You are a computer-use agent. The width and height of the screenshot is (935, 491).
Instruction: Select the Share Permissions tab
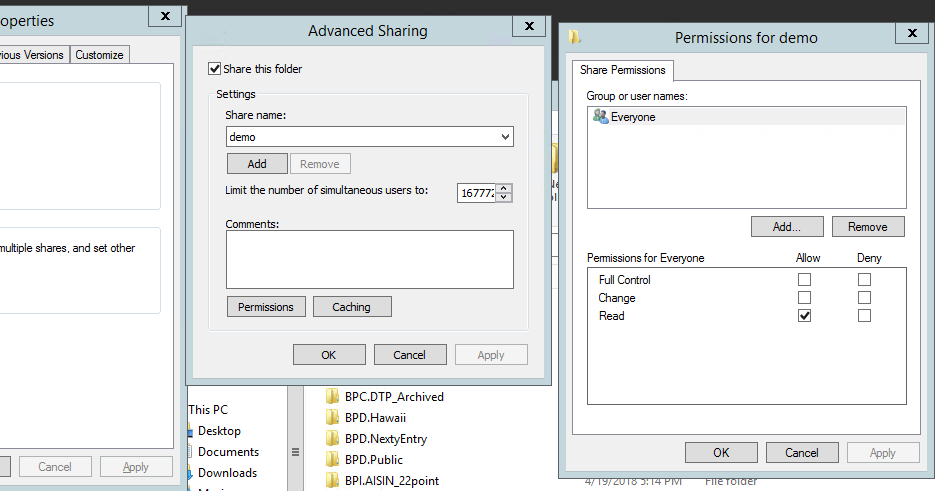[623, 70]
